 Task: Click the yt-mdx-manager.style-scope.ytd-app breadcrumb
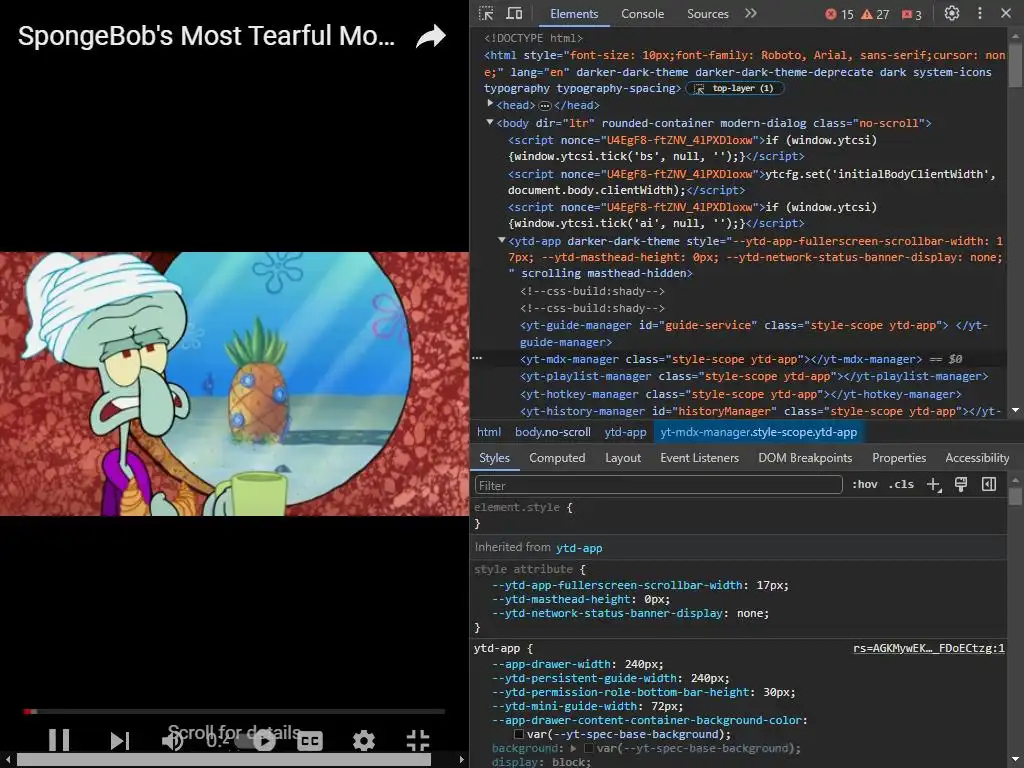pos(758,432)
